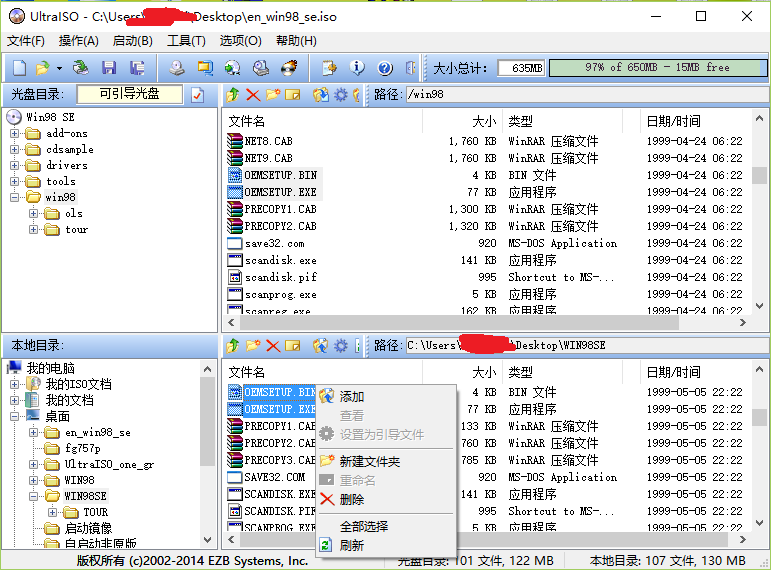Choose 新建文件夹 in the context menu
The image size is (771, 570).
[386, 461]
